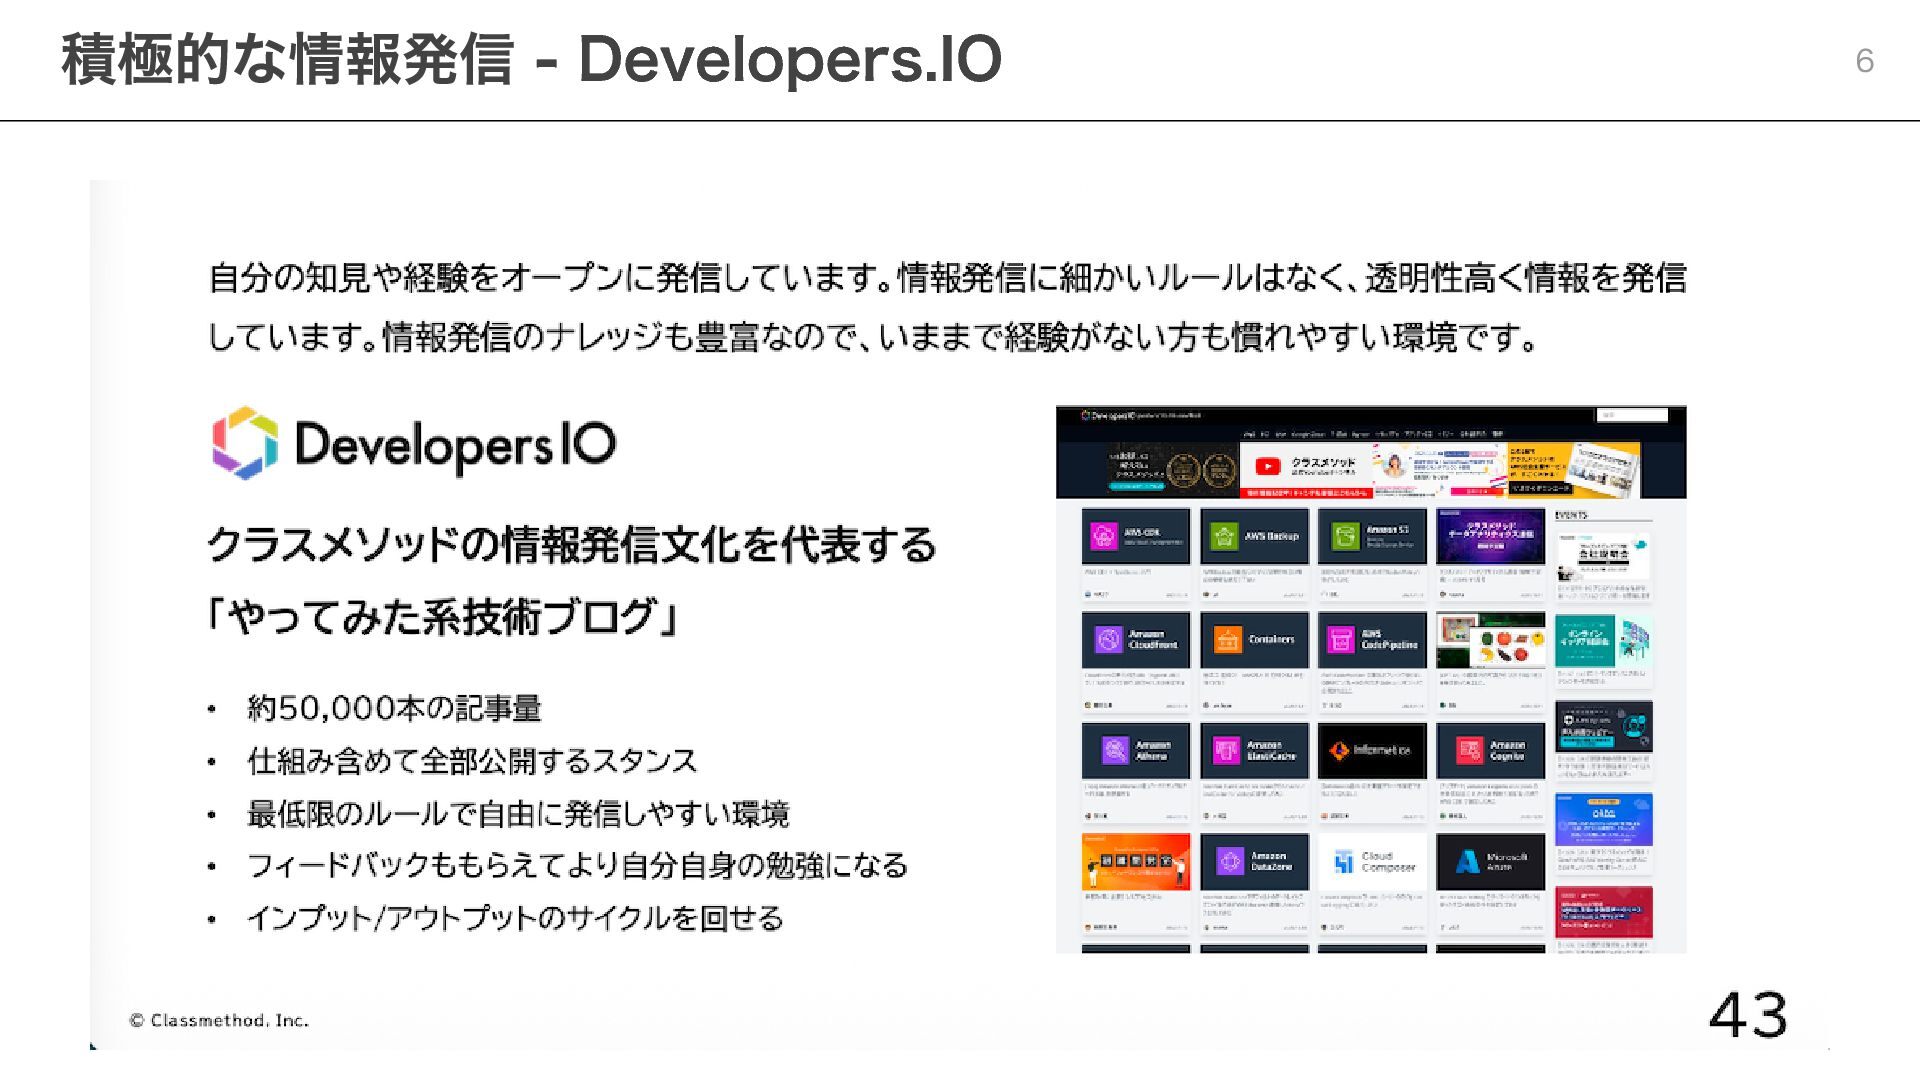Click the Amazon Cognito icon
The image size is (1920, 1080).
point(1468,750)
